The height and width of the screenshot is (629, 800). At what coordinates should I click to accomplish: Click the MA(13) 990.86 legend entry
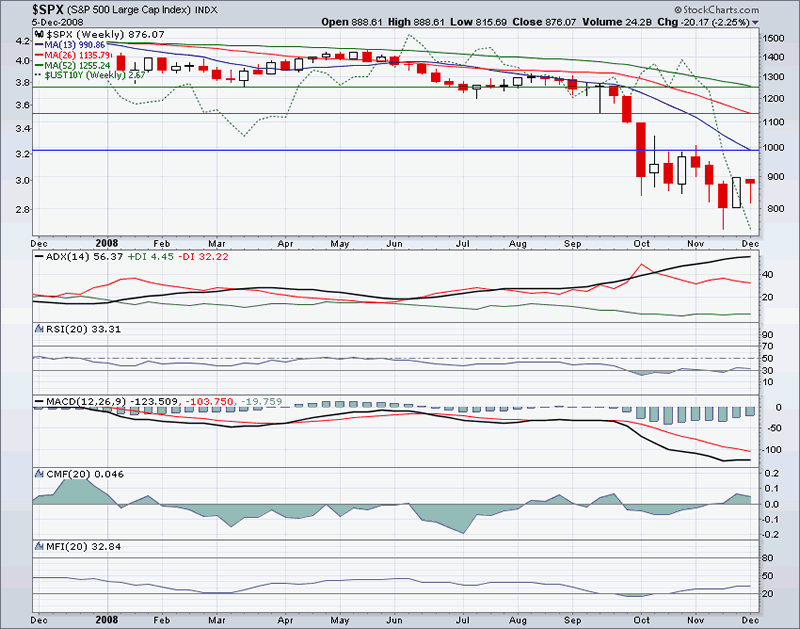[x=70, y=45]
